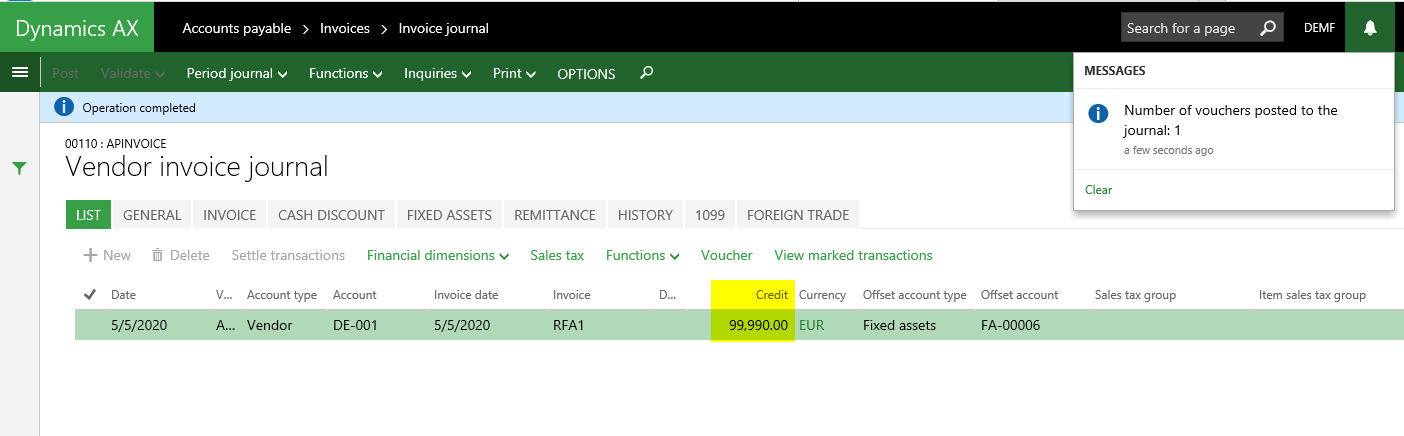Go to Accounts payable breadcrumb

236,28
